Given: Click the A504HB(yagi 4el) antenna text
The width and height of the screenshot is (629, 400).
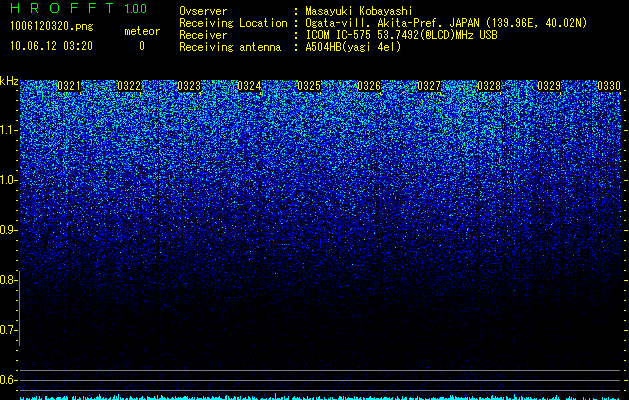Looking at the screenshot, I should click(353, 47).
